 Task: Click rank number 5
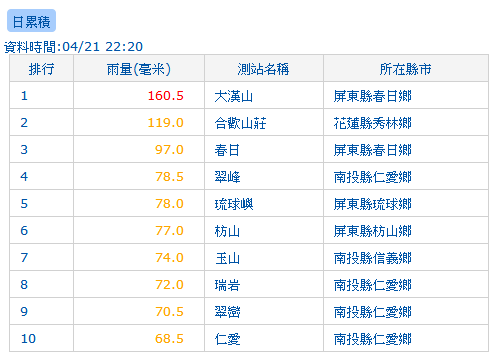pos(24,204)
